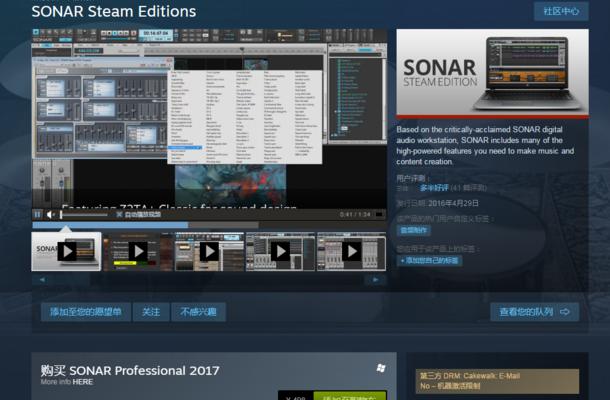The image size is (610, 400).
Task: Select the 音频制作 tag
Action: tap(414, 230)
